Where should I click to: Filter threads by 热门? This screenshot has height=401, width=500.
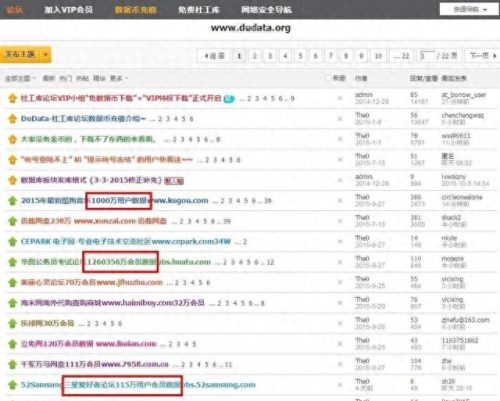(x=66, y=78)
